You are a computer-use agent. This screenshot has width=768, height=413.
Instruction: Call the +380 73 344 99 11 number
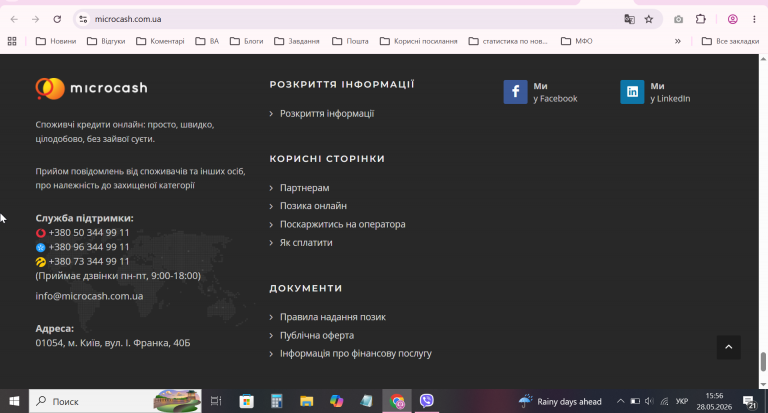coord(89,261)
